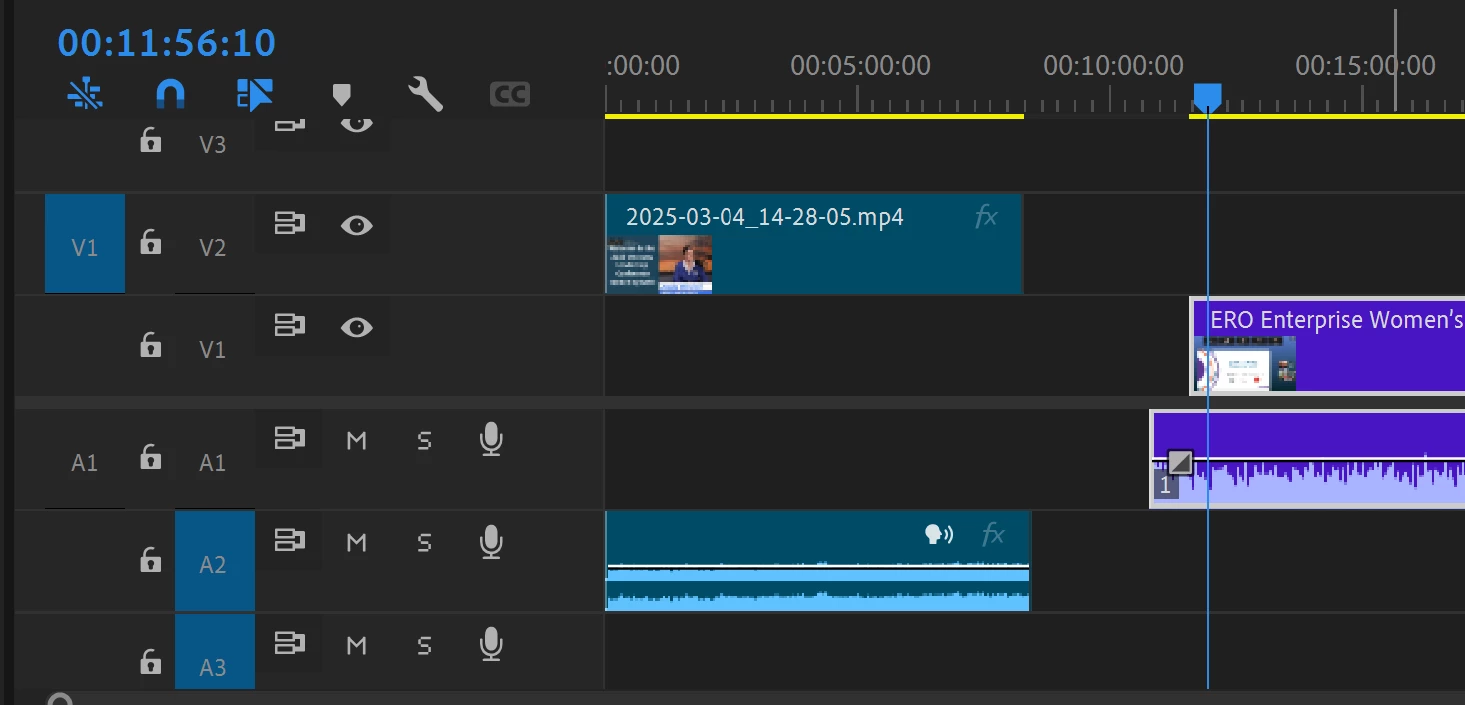Enable voice-over record on A1
This screenshot has width=1465, height=705.
pyautogui.click(x=490, y=439)
